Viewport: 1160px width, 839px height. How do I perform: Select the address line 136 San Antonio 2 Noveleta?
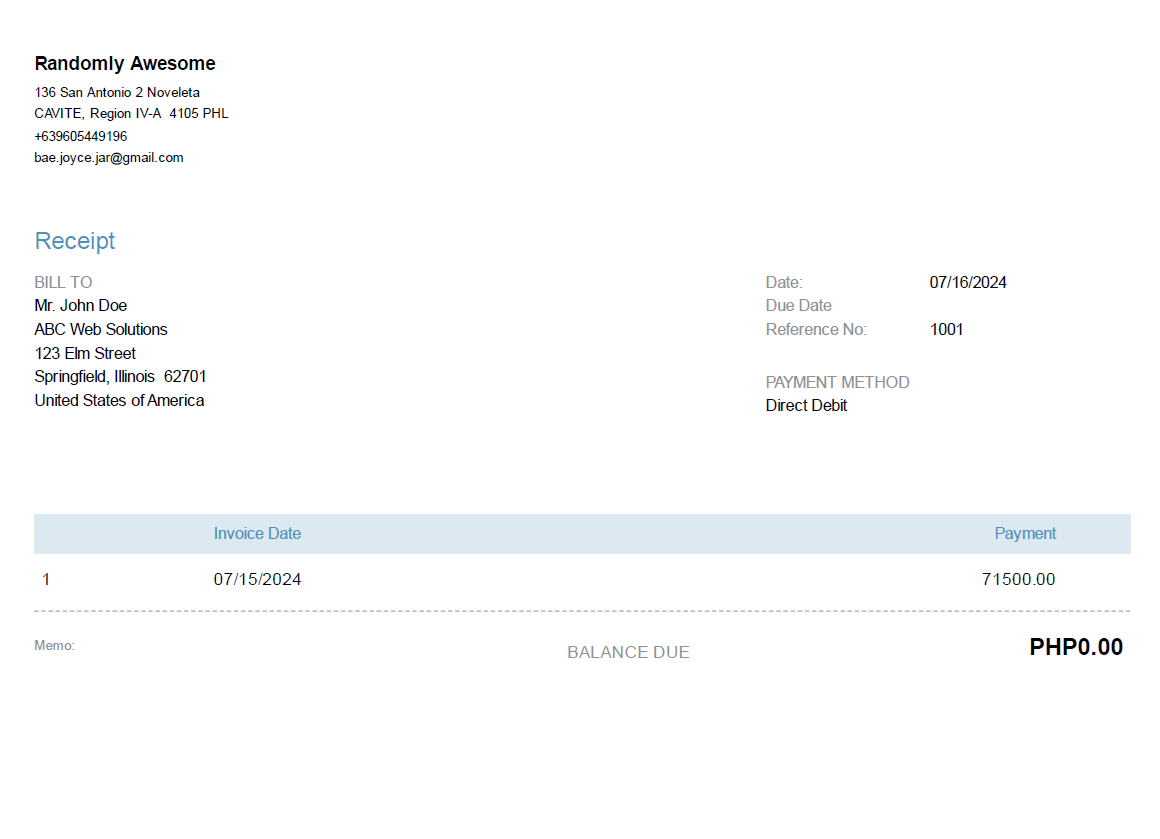[x=117, y=92]
